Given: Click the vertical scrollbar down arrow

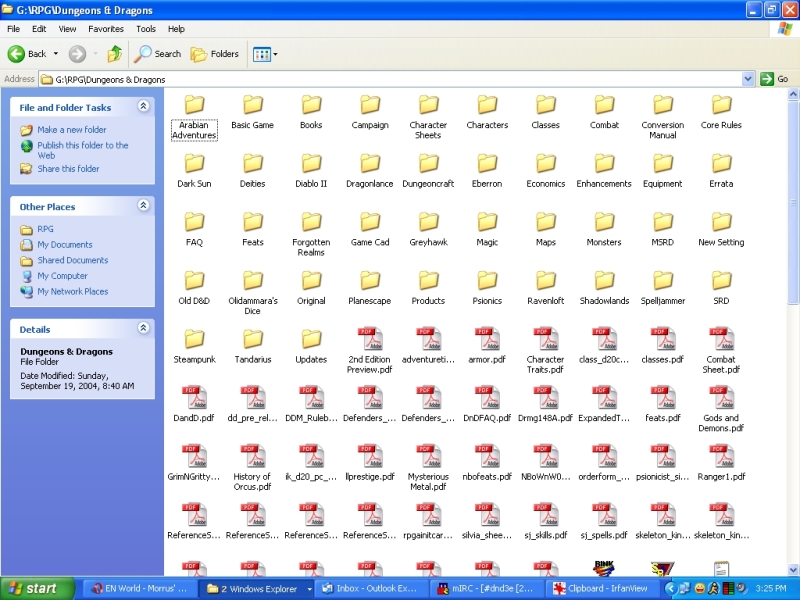Looking at the screenshot, I should tap(793, 569).
